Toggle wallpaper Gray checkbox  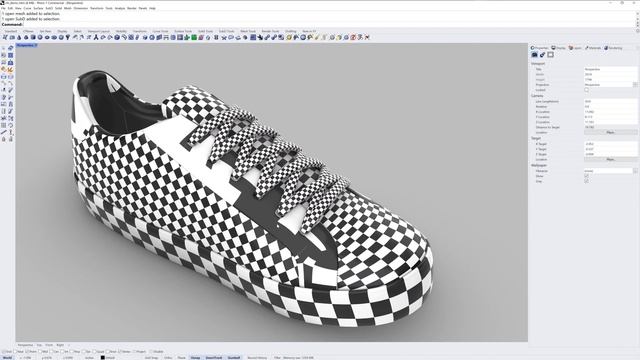pos(587,181)
